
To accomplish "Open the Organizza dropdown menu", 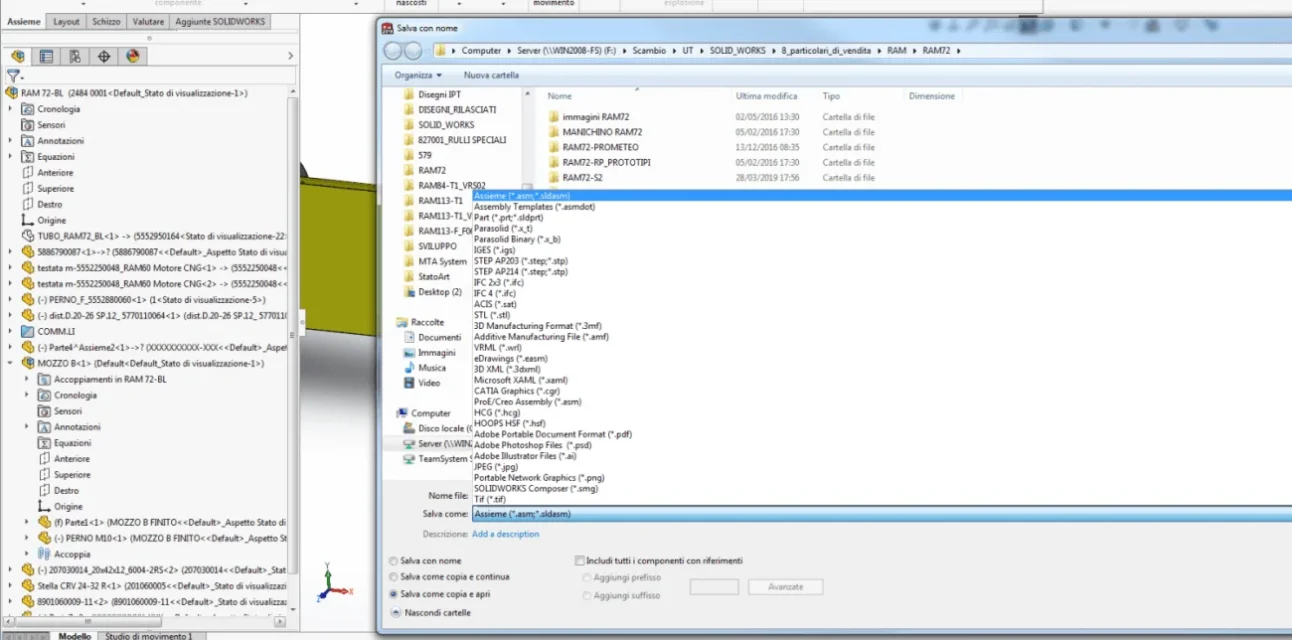I will (417, 75).
